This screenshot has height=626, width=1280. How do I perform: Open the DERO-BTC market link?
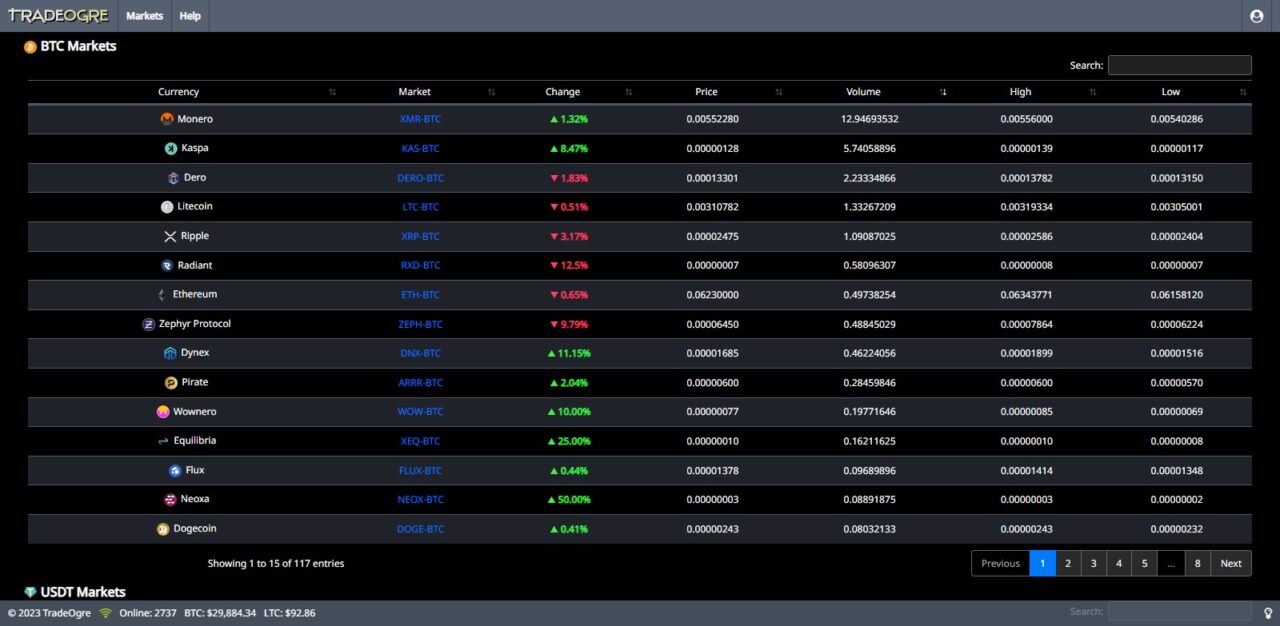[x=420, y=178]
